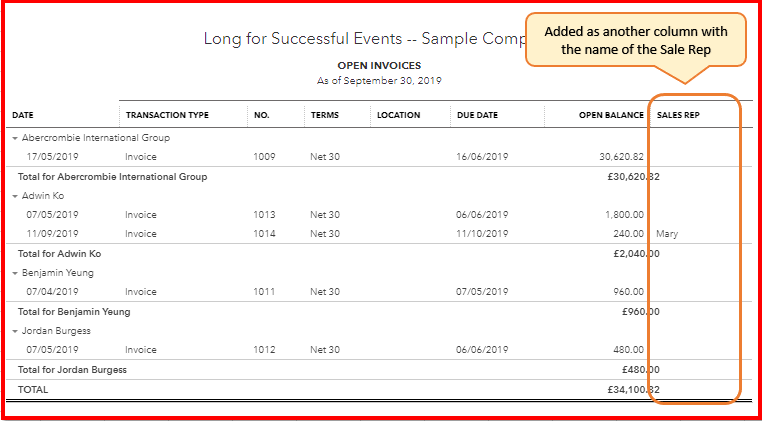Open invoice 1013 dated 07/05/2019
Viewport: 762px width, 421px height.
pos(263,215)
